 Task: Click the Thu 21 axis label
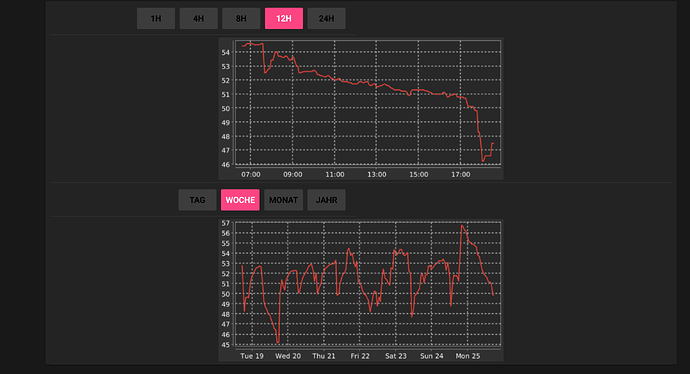(324, 356)
